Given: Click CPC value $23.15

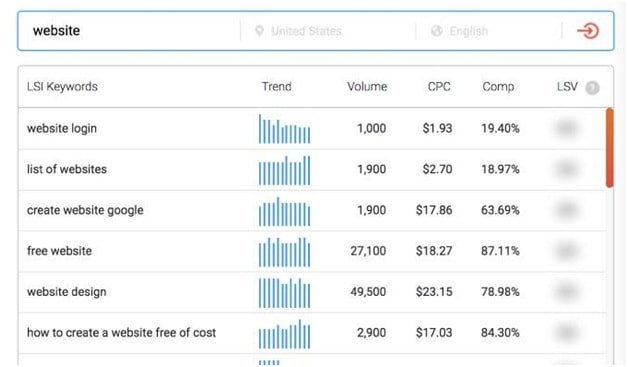Looking at the screenshot, I should point(434,292).
